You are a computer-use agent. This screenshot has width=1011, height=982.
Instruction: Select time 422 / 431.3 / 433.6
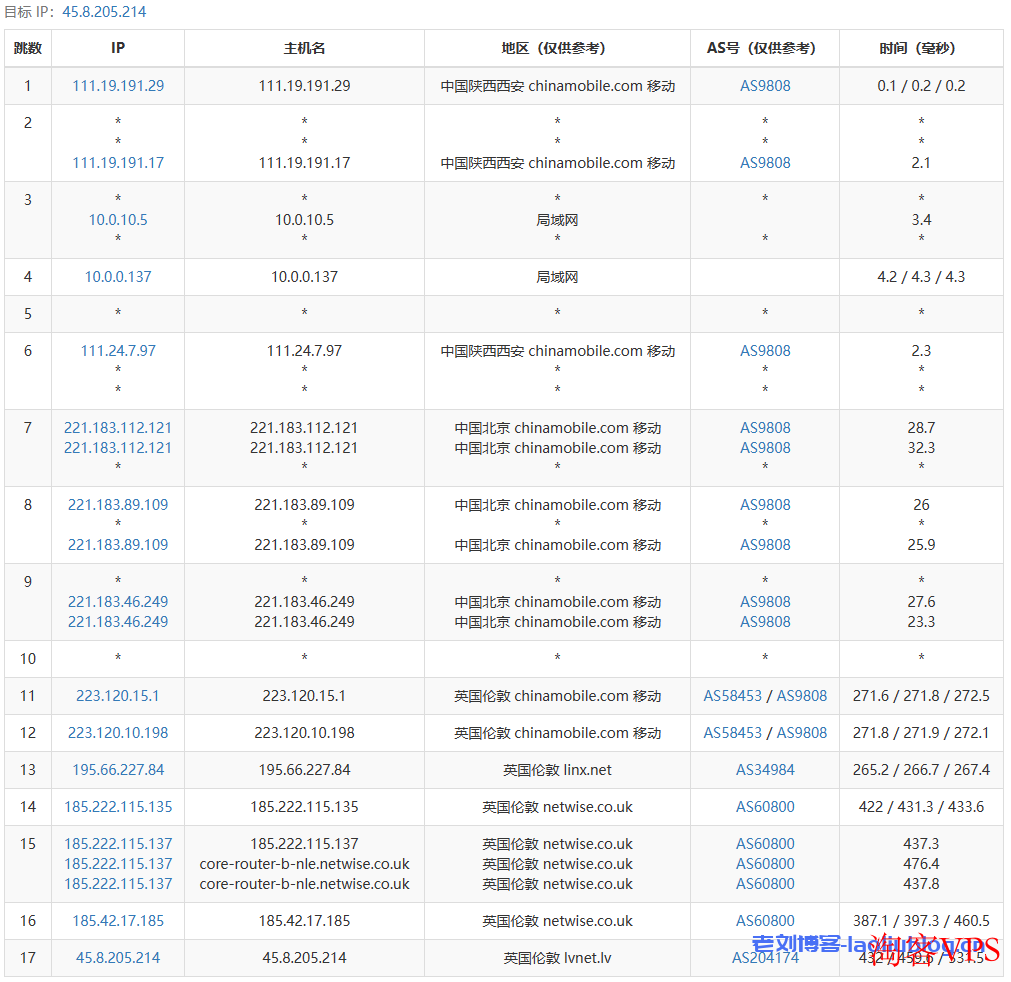coord(921,807)
